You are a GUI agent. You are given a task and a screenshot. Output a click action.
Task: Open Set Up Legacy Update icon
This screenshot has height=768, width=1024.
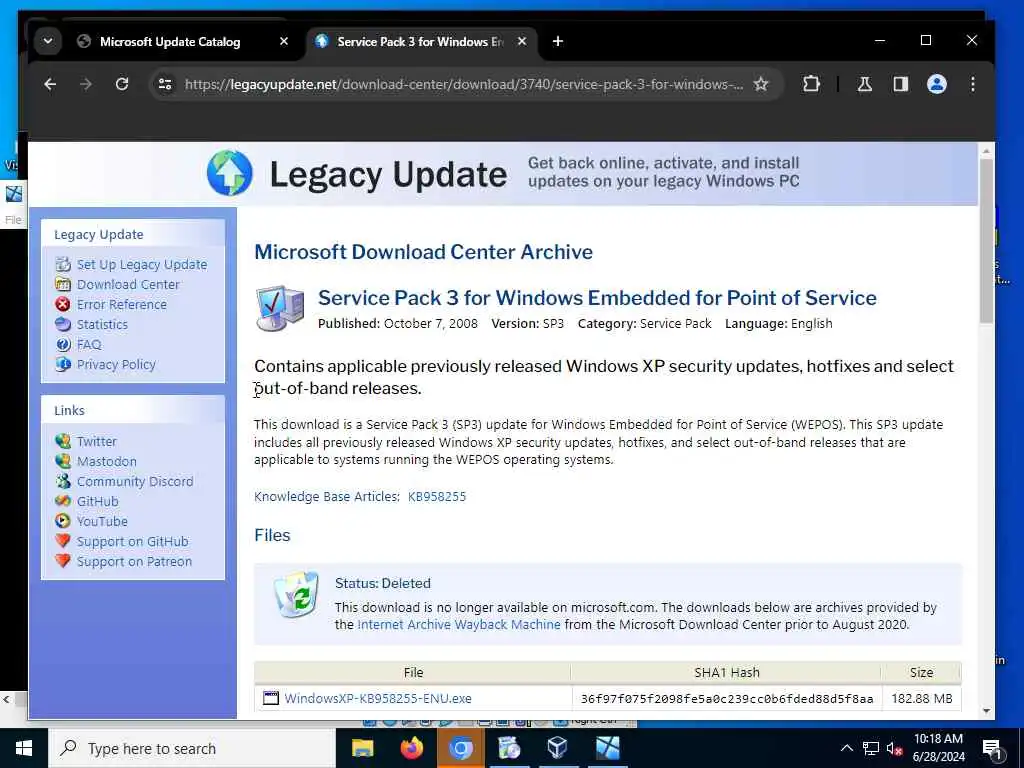[63, 264]
